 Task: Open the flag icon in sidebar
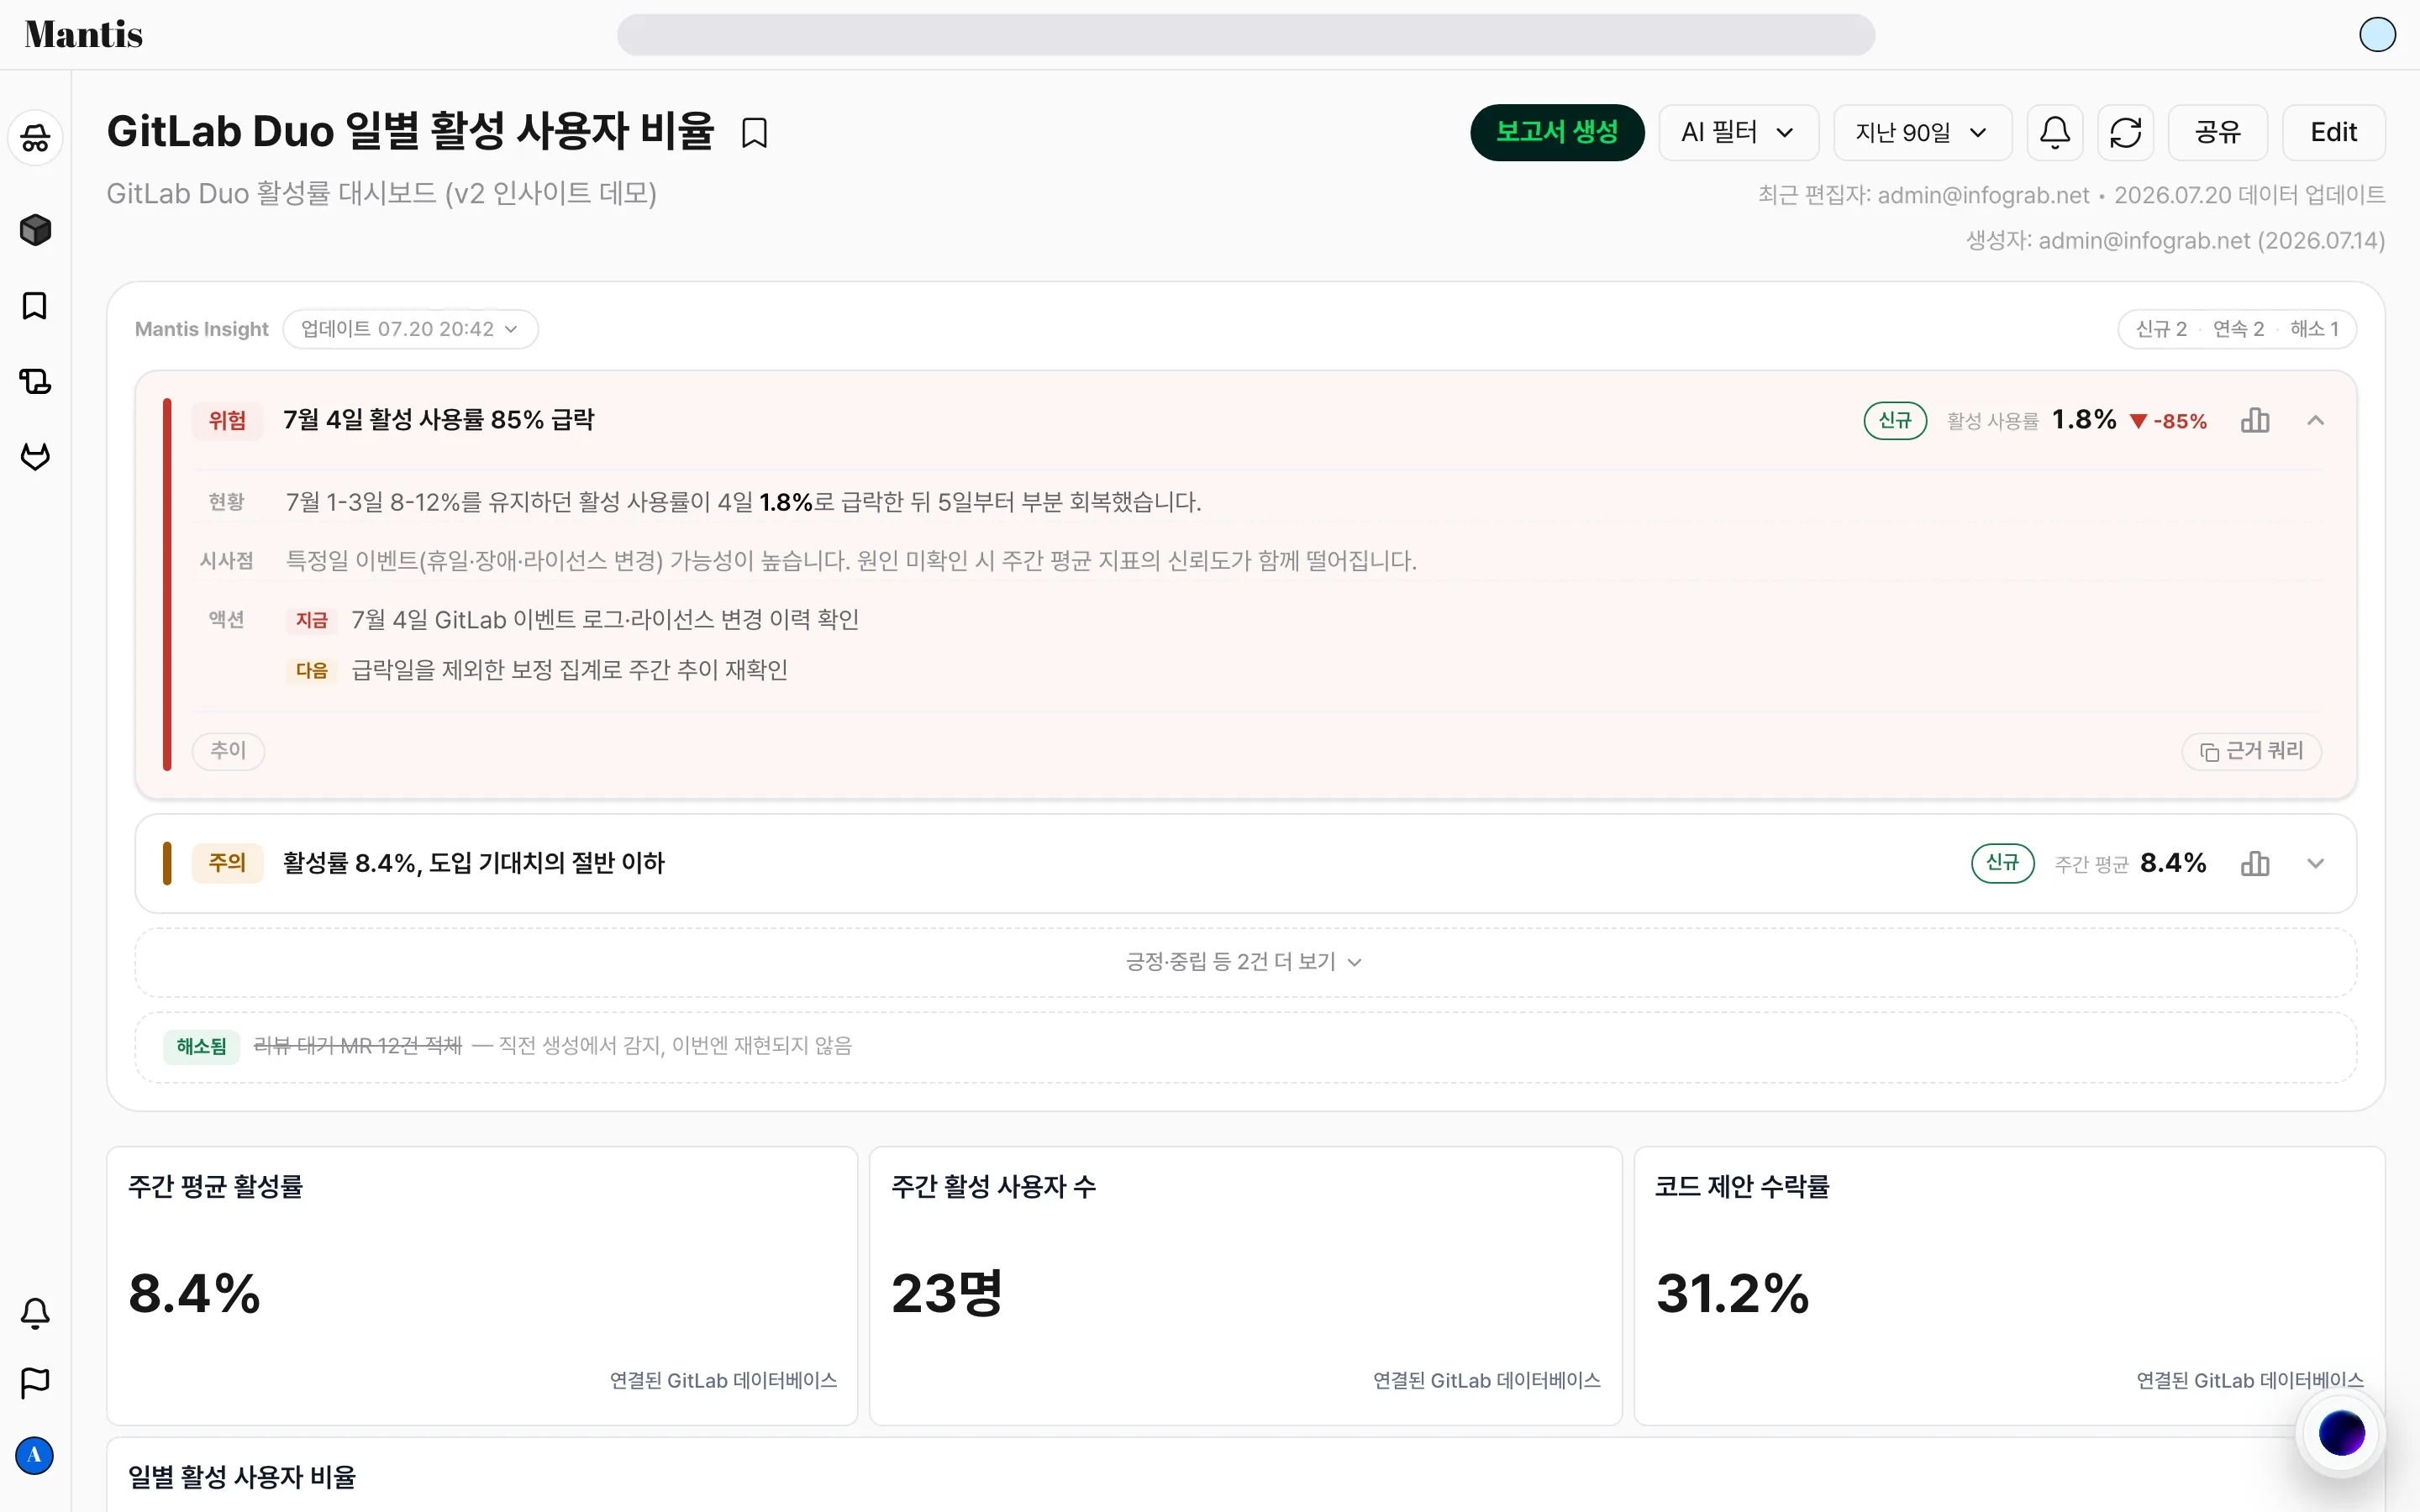[x=35, y=1383]
